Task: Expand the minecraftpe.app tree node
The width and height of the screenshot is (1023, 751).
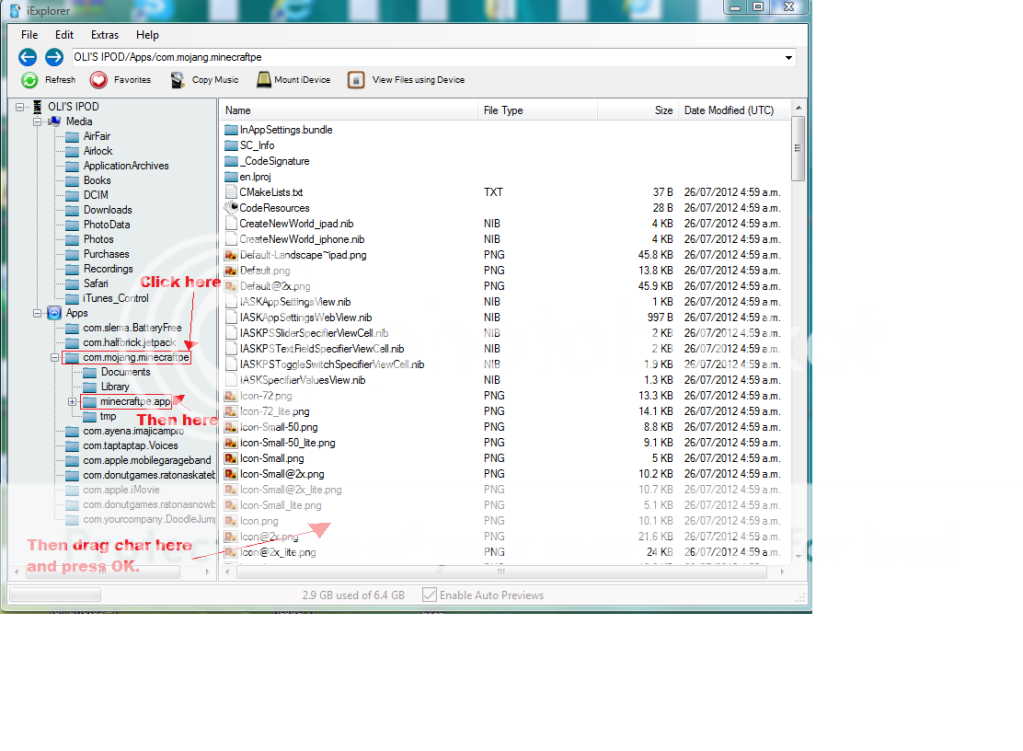Action: [72, 402]
